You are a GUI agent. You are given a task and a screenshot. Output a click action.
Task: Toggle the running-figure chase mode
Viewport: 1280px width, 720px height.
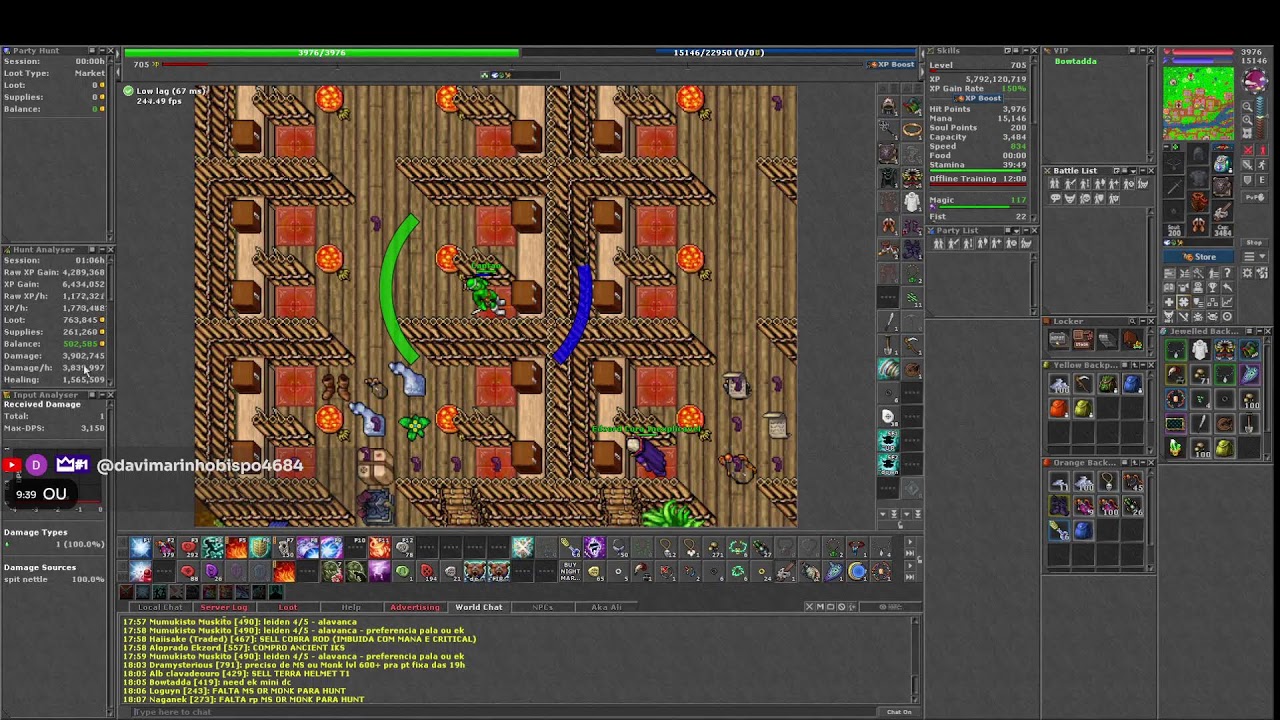(x=1262, y=165)
